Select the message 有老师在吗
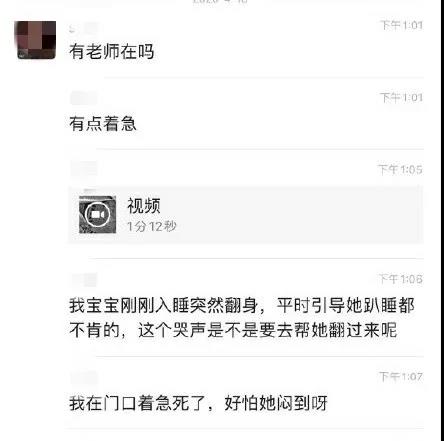This screenshot has width=444, height=441. [112, 52]
